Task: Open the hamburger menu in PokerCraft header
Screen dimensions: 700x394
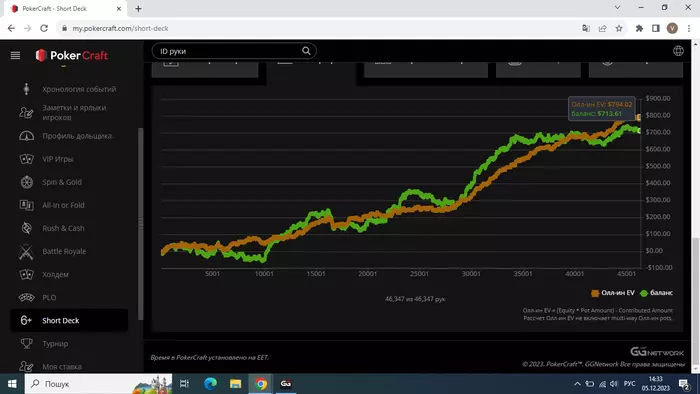Action: click(x=15, y=55)
